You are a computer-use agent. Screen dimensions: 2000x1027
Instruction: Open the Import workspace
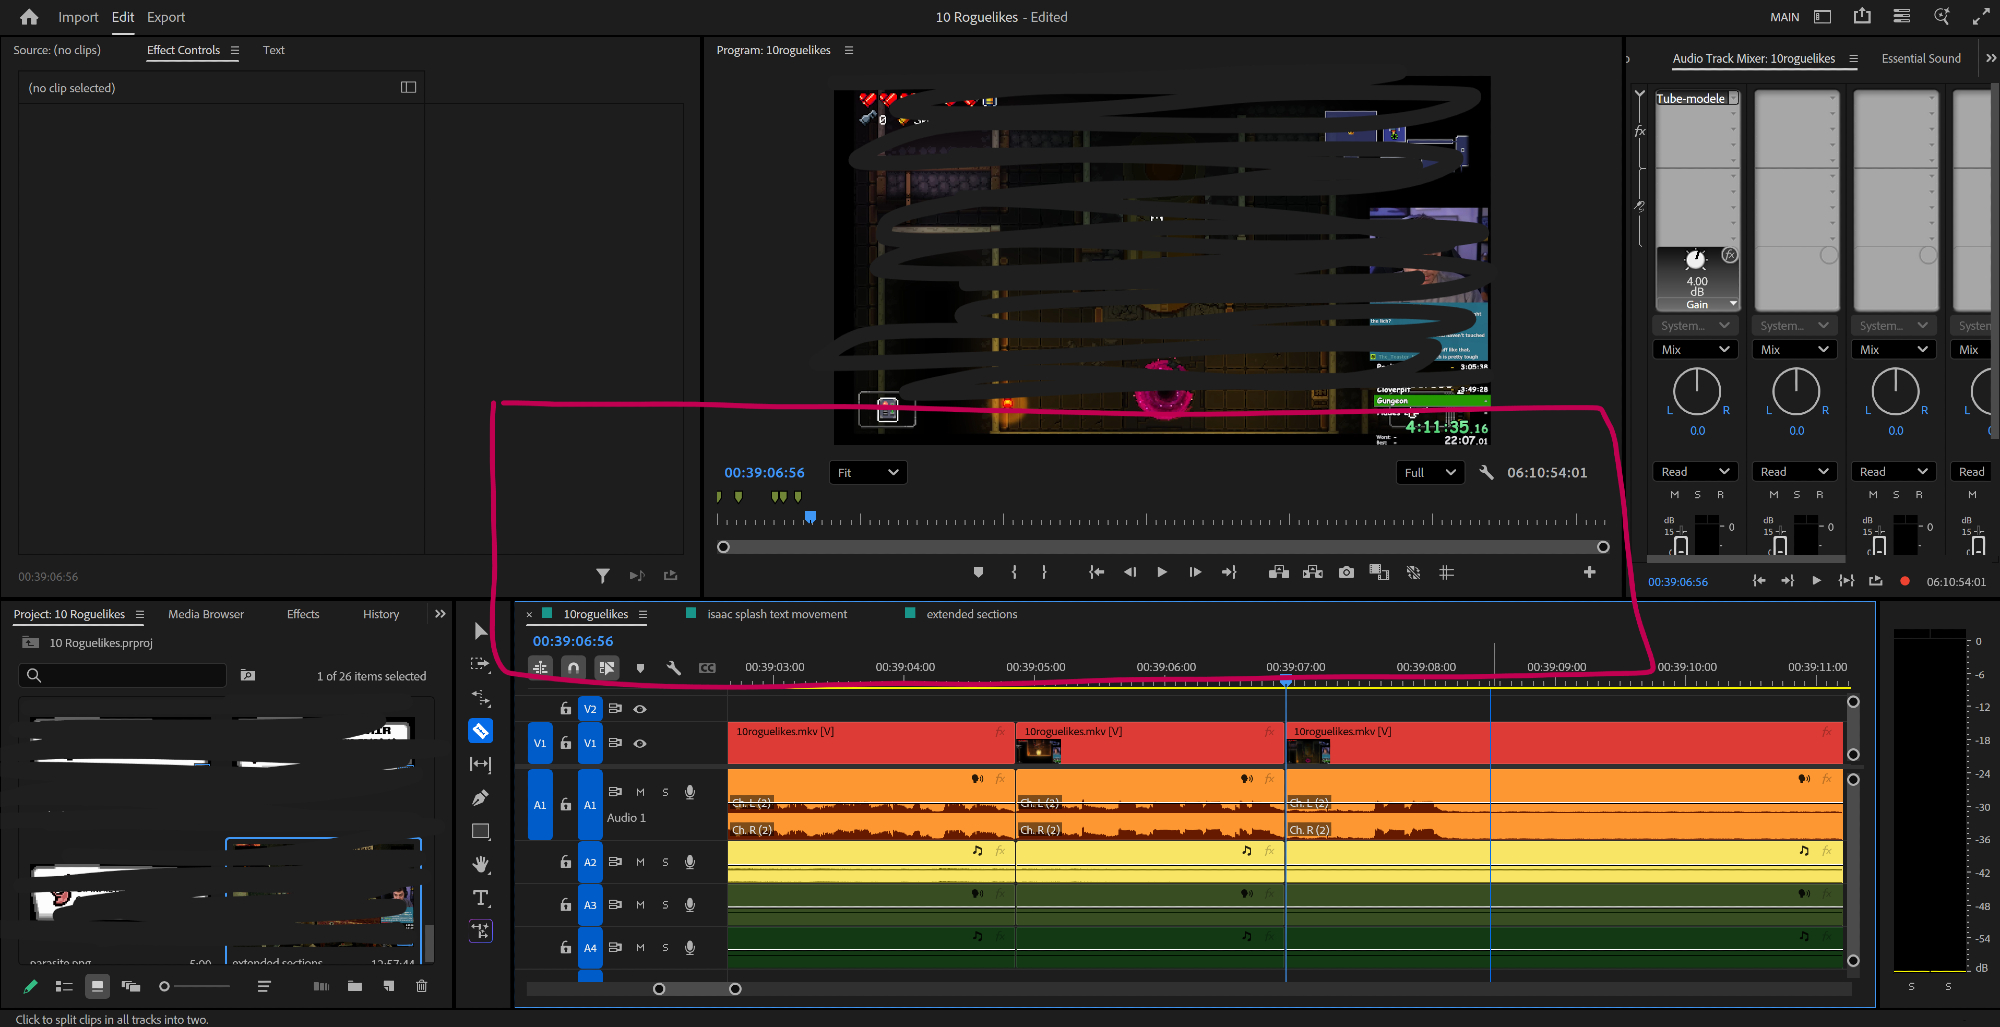[x=78, y=17]
